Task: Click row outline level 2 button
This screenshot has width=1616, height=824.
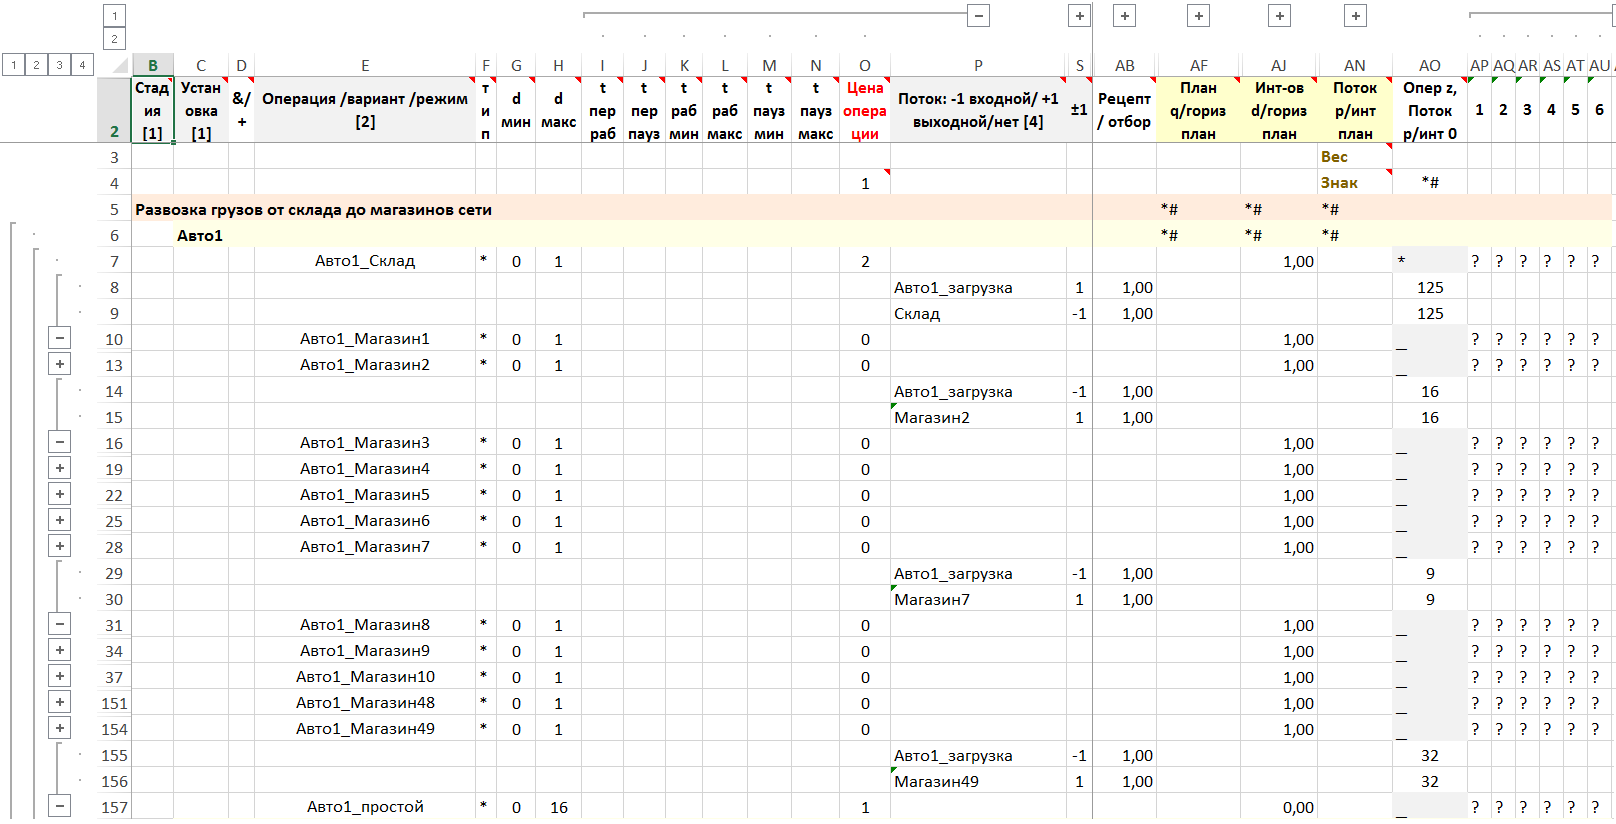Action: point(36,65)
